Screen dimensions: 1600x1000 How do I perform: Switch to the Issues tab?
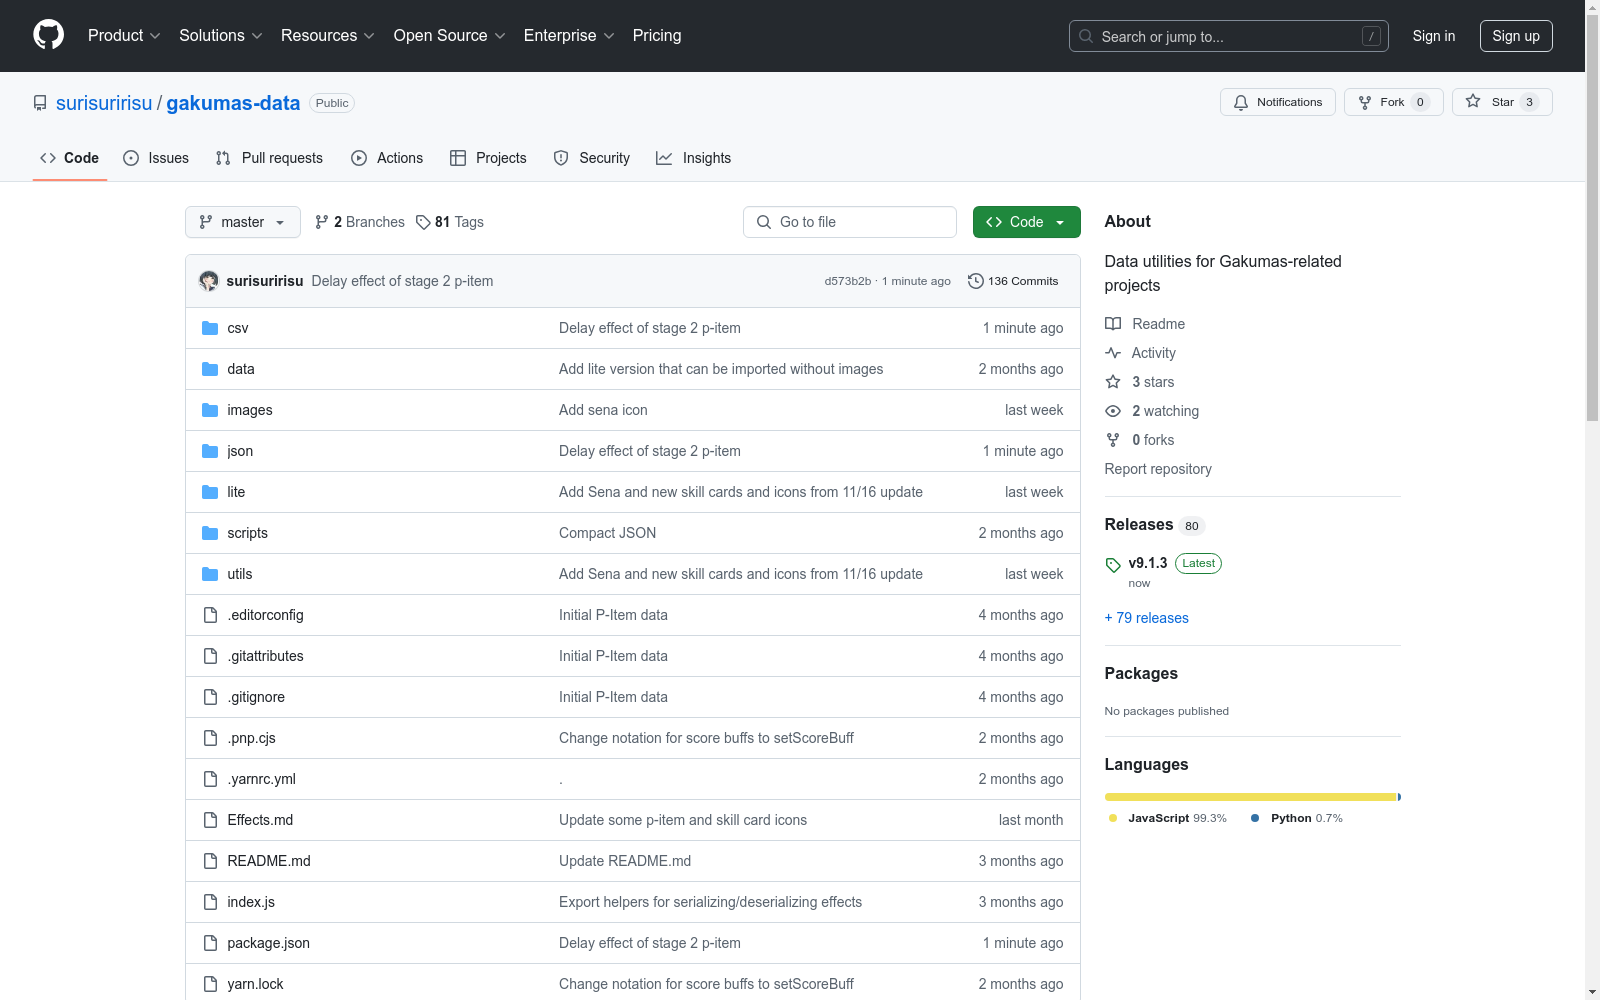pos(156,158)
